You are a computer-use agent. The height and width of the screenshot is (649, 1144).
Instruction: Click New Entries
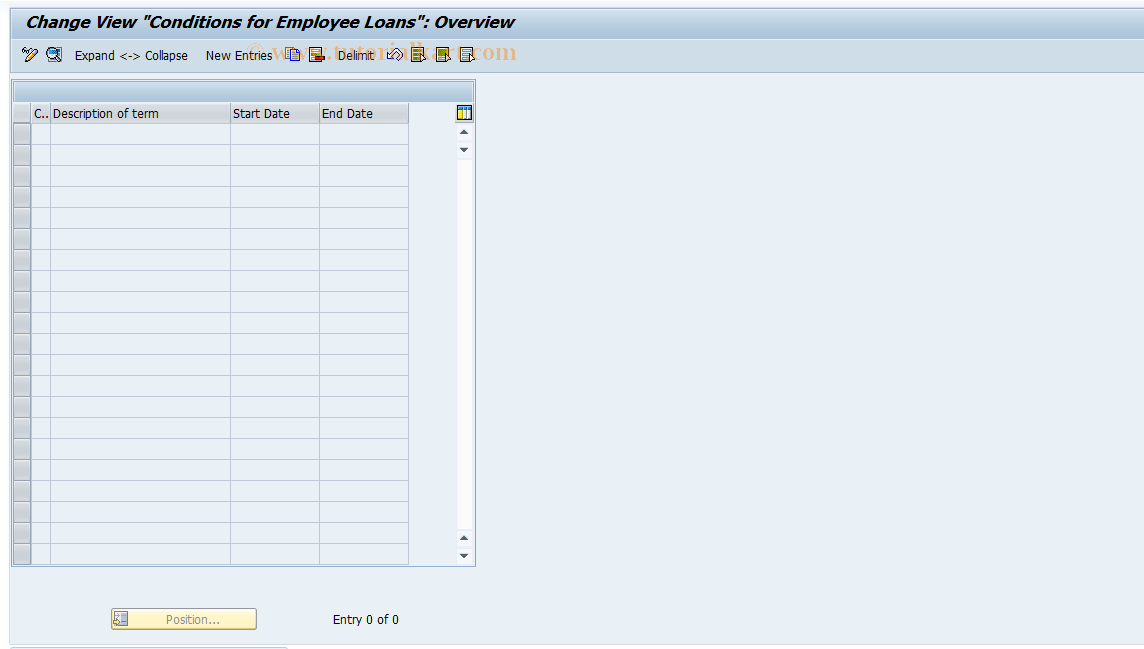[x=239, y=55]
